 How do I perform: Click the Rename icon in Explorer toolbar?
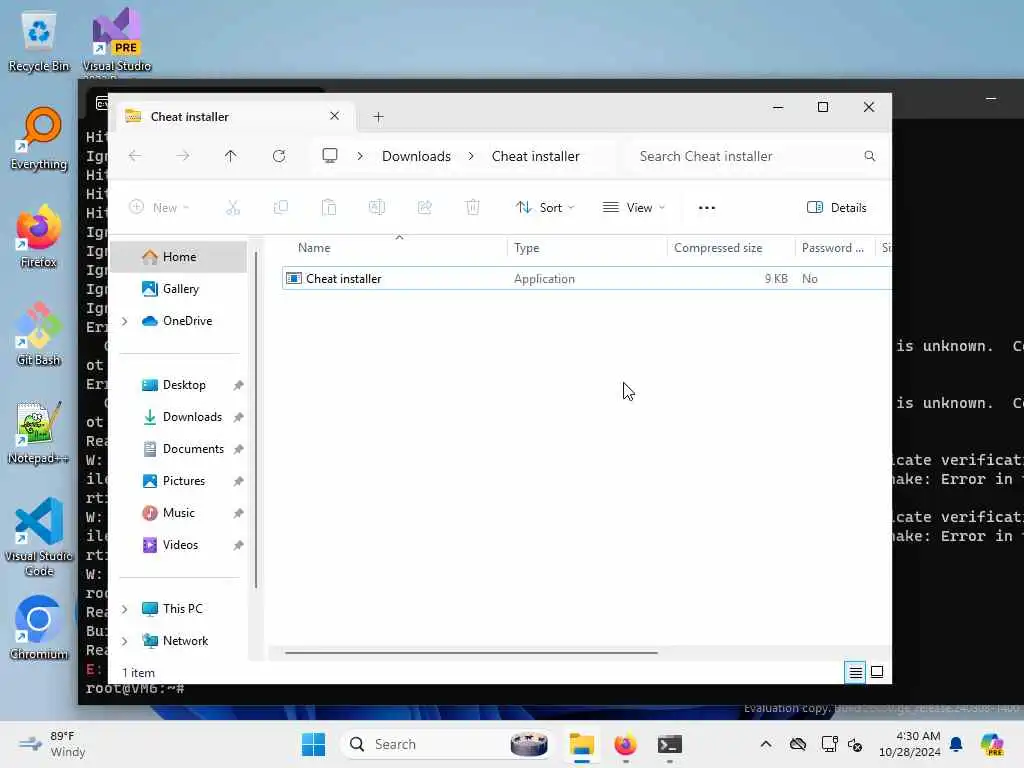(377, 208)
